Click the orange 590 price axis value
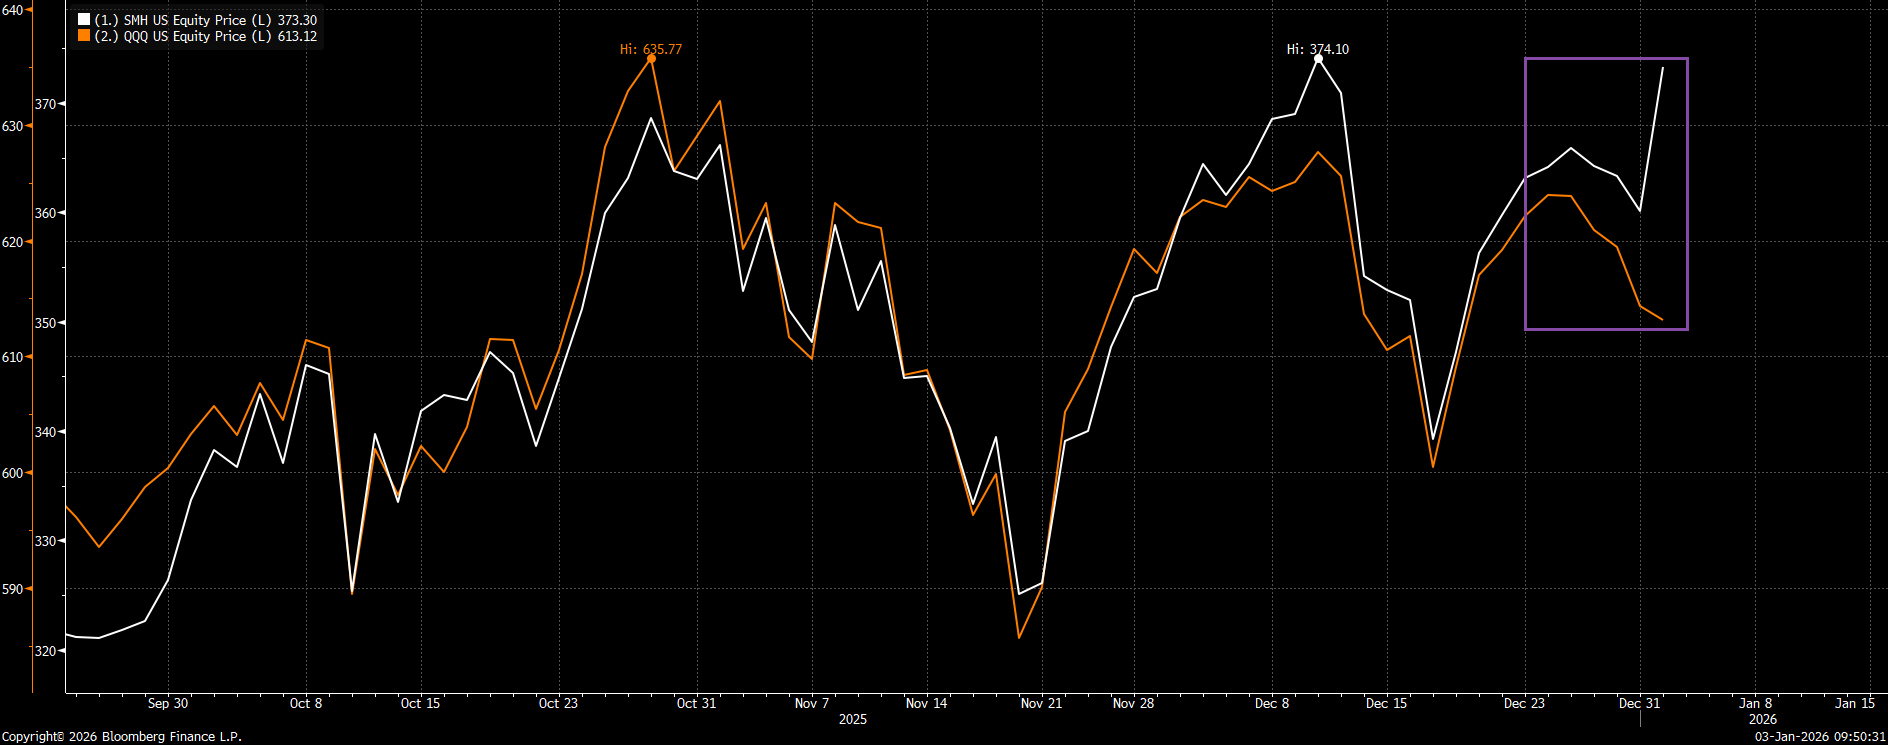This screenshot has height=745, width=1888. coord(12,589)
